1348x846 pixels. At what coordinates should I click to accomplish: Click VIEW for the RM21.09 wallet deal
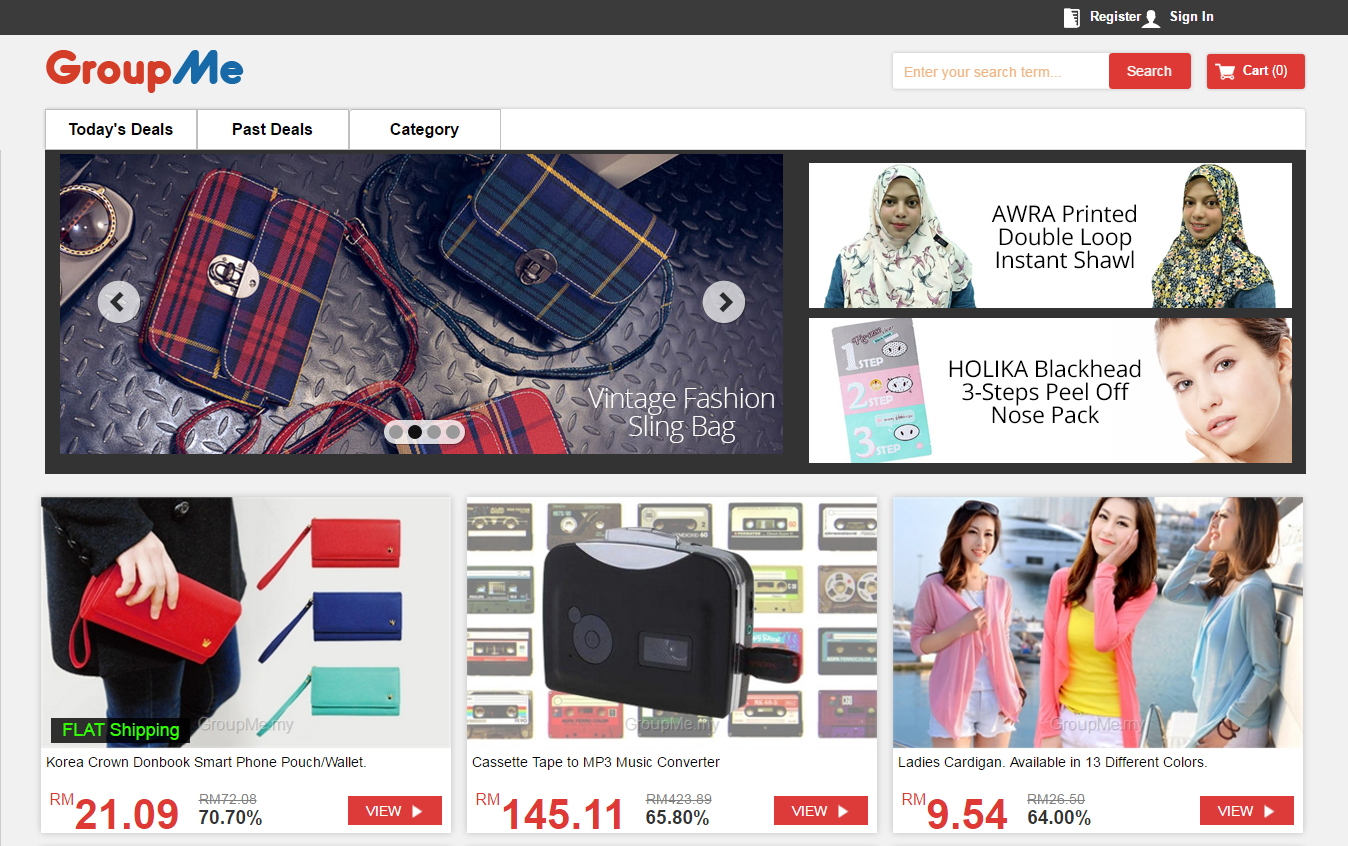[395, 811]
